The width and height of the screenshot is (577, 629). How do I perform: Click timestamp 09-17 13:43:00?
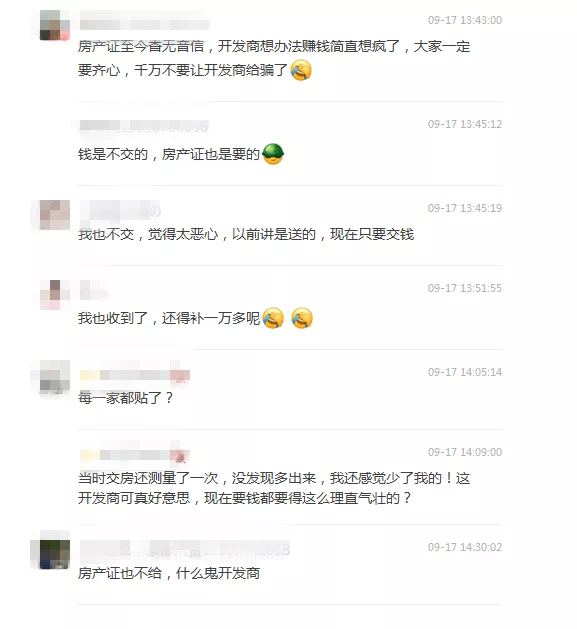click(465, 20)
